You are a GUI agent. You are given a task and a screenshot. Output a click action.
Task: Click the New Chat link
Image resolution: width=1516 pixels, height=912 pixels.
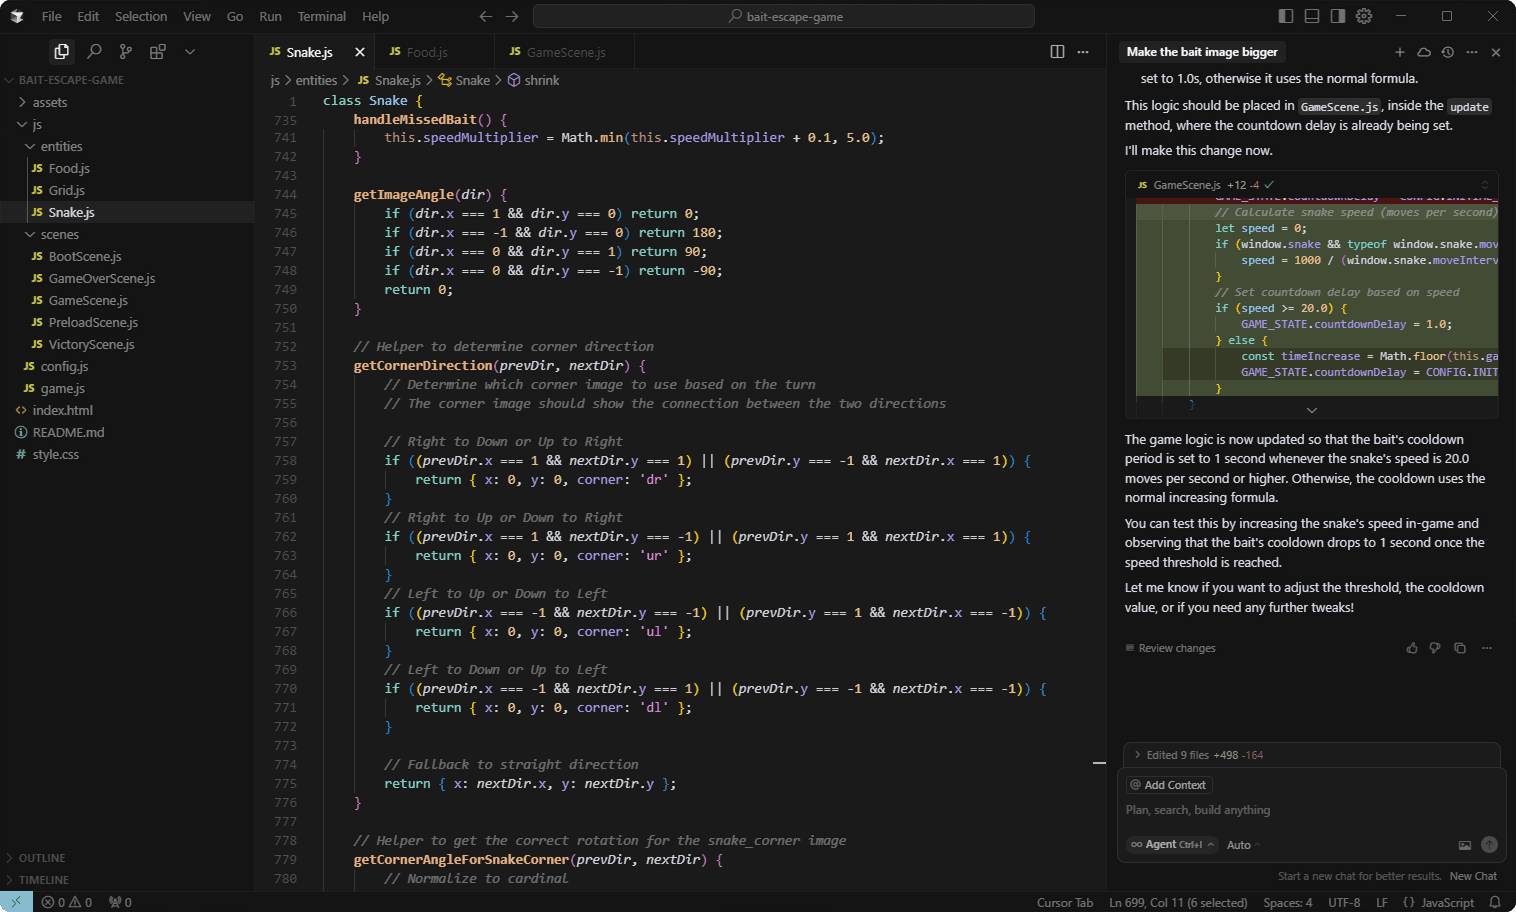(x=1473, y=875)
